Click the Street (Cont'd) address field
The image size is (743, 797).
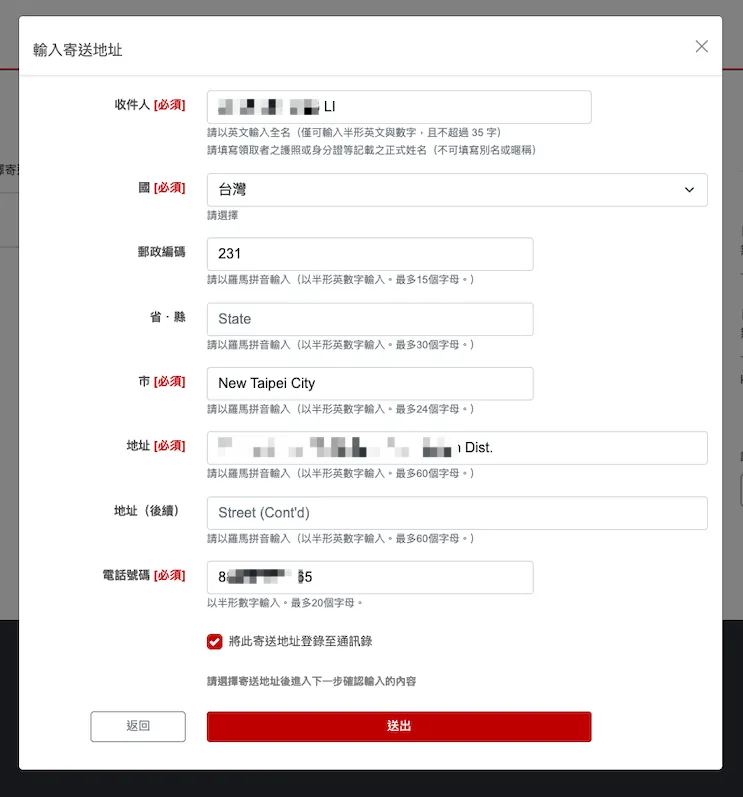pos(456,513)
